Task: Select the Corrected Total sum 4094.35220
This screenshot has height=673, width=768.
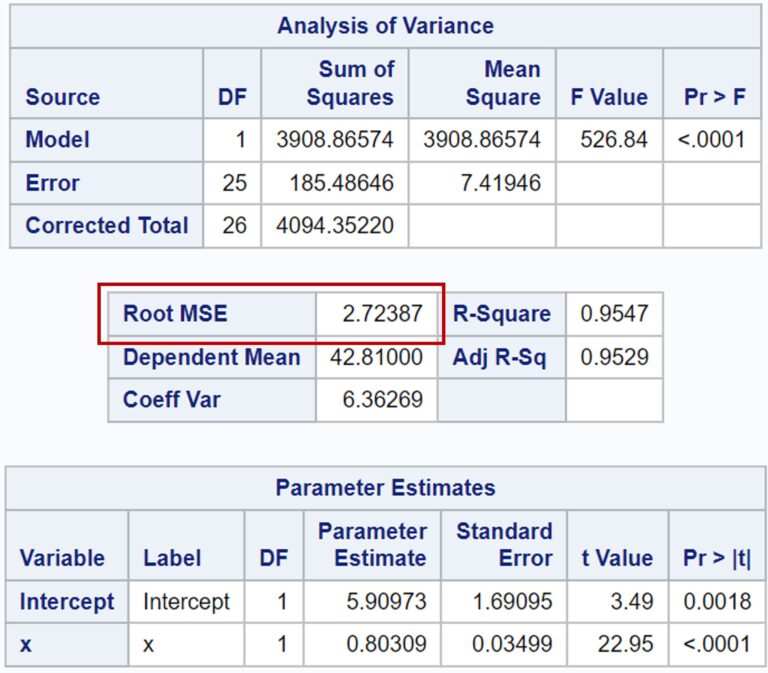Action: click(x=335, y=226)
